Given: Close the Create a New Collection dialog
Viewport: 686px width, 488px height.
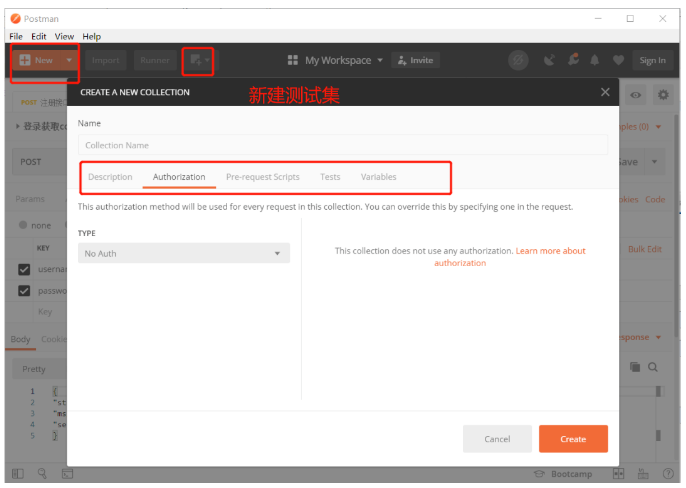Looking at the screenshot, I should coord(605,92).
